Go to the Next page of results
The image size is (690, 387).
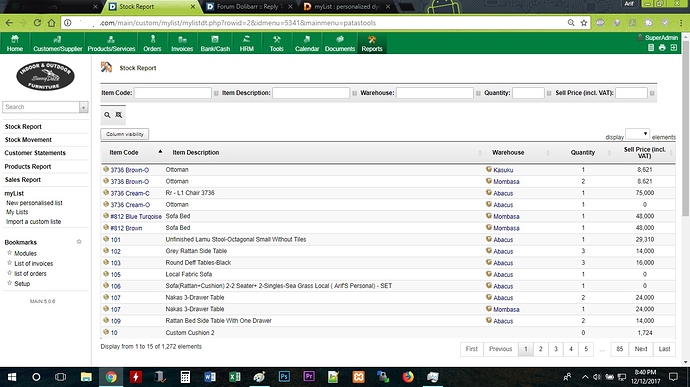click(641, 349)
